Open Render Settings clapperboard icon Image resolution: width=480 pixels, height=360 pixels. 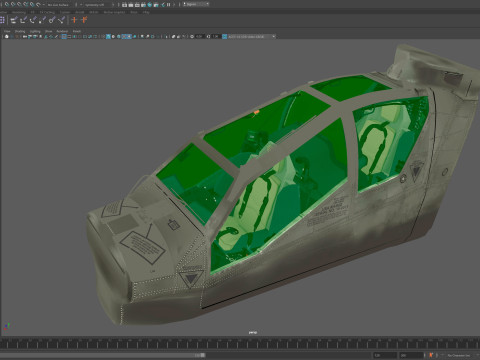143,5
